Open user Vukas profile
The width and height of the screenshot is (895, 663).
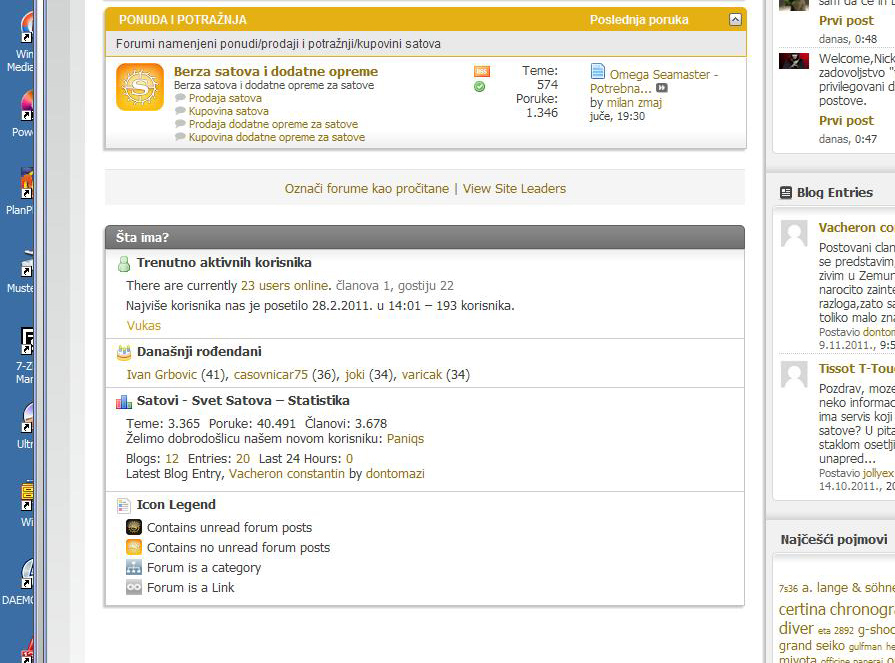point(143,325)
